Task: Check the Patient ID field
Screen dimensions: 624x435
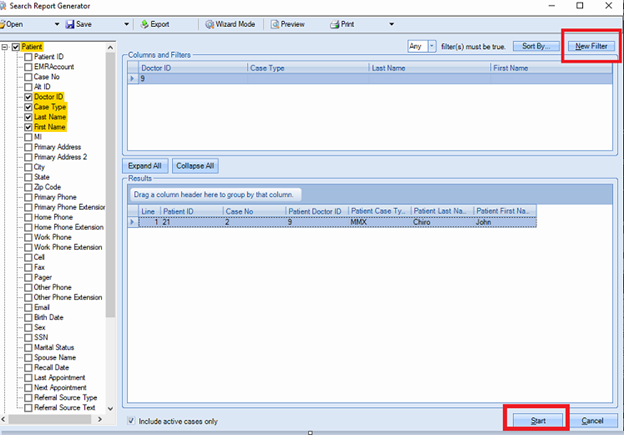Action: (x=27, y=57)
